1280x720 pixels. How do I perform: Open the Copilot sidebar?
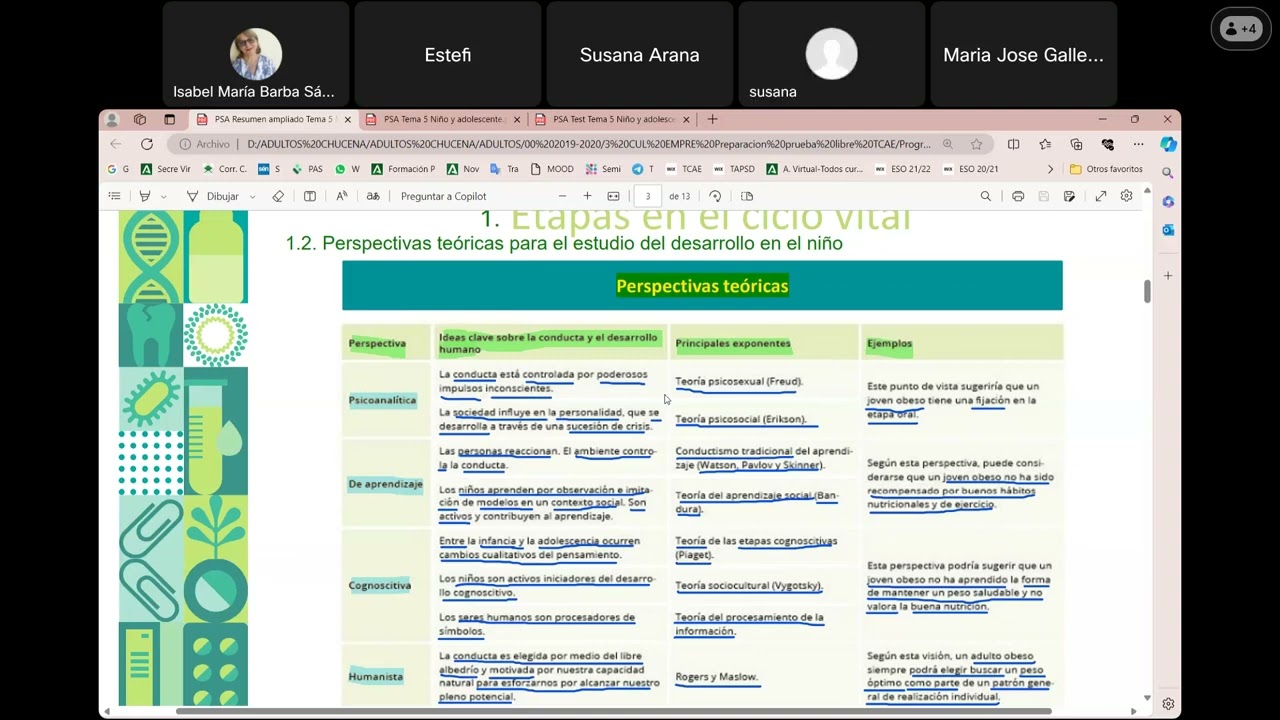pos(1168,144)
